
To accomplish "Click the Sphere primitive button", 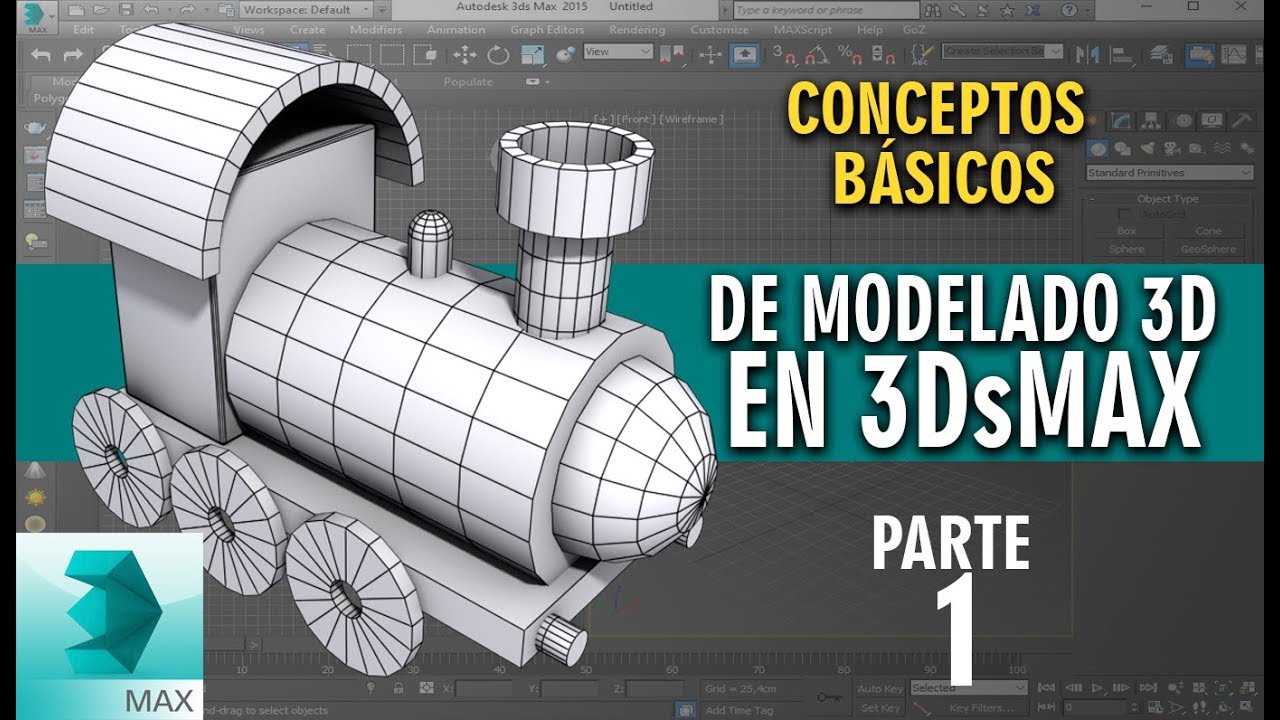I will 1126,249.
